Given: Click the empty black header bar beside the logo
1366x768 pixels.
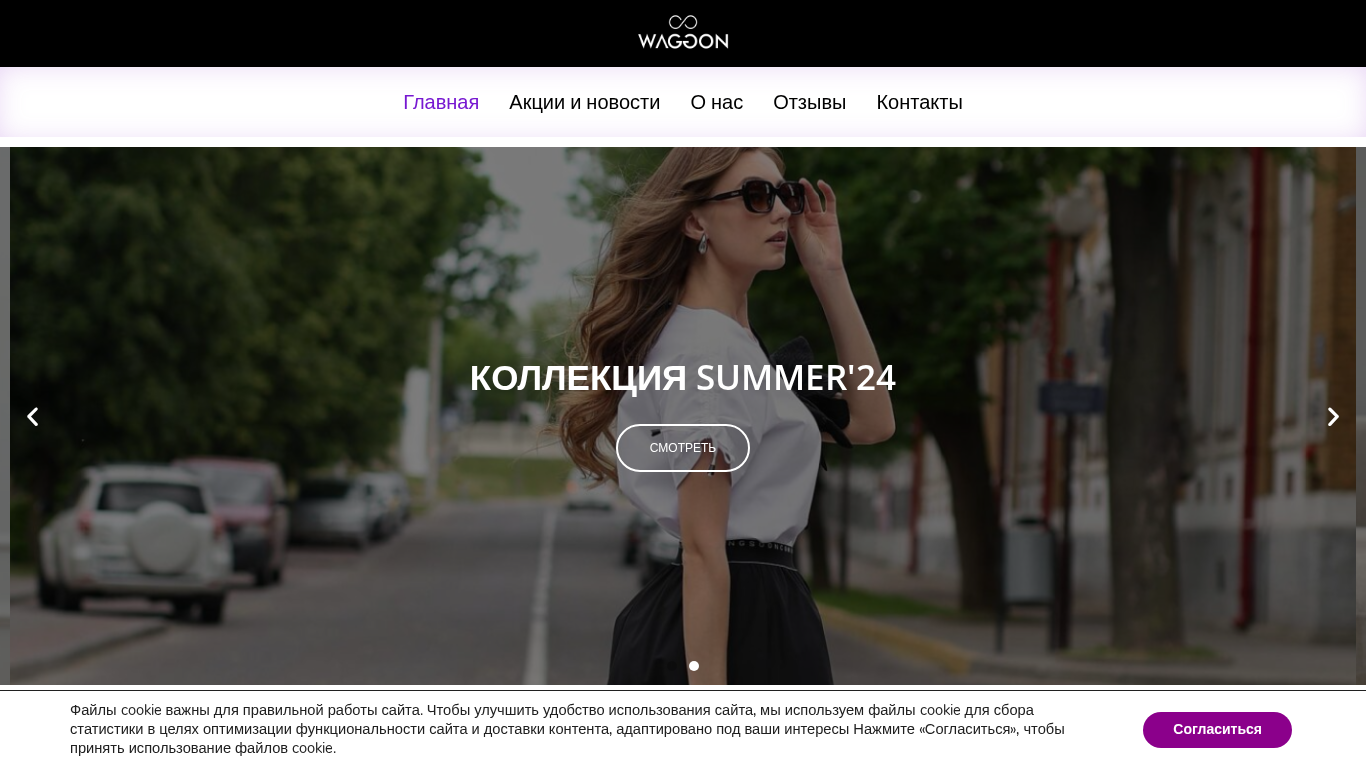Looking at the screenshot, I should (x=300, y=33).
